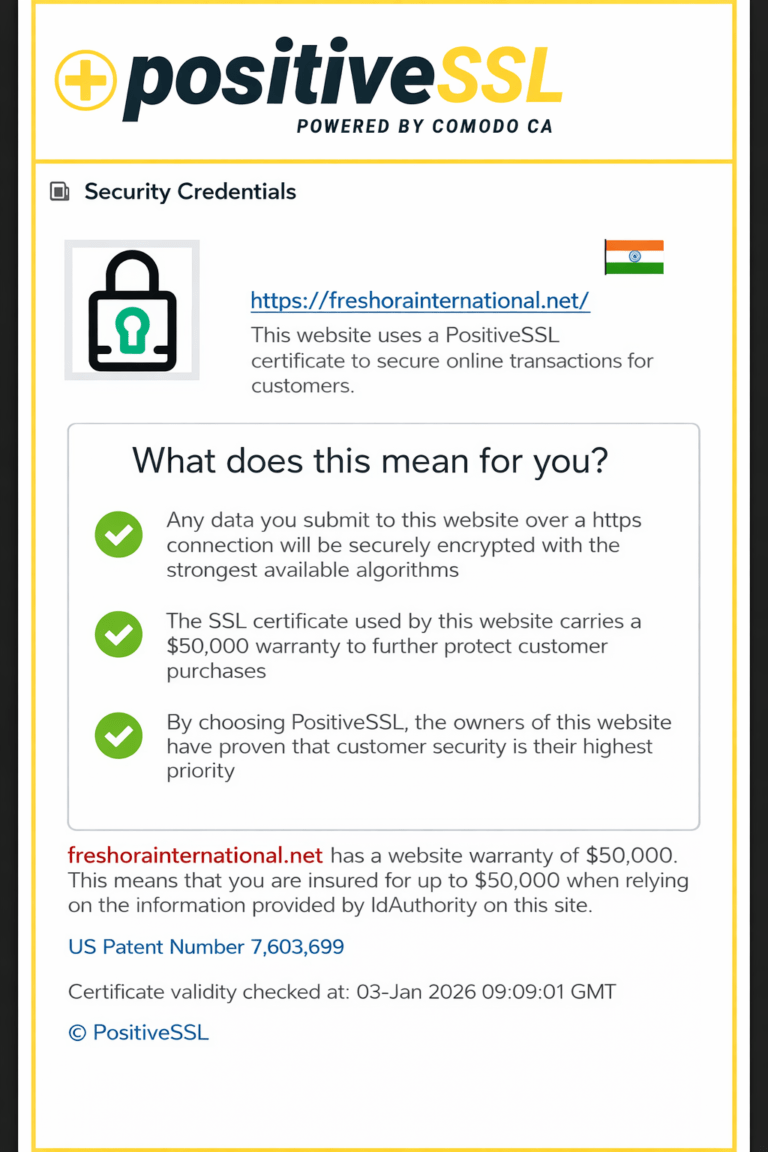Click the green checkmark beside $50,000 warranty text

pyautogui.click(x=119, y=634)
